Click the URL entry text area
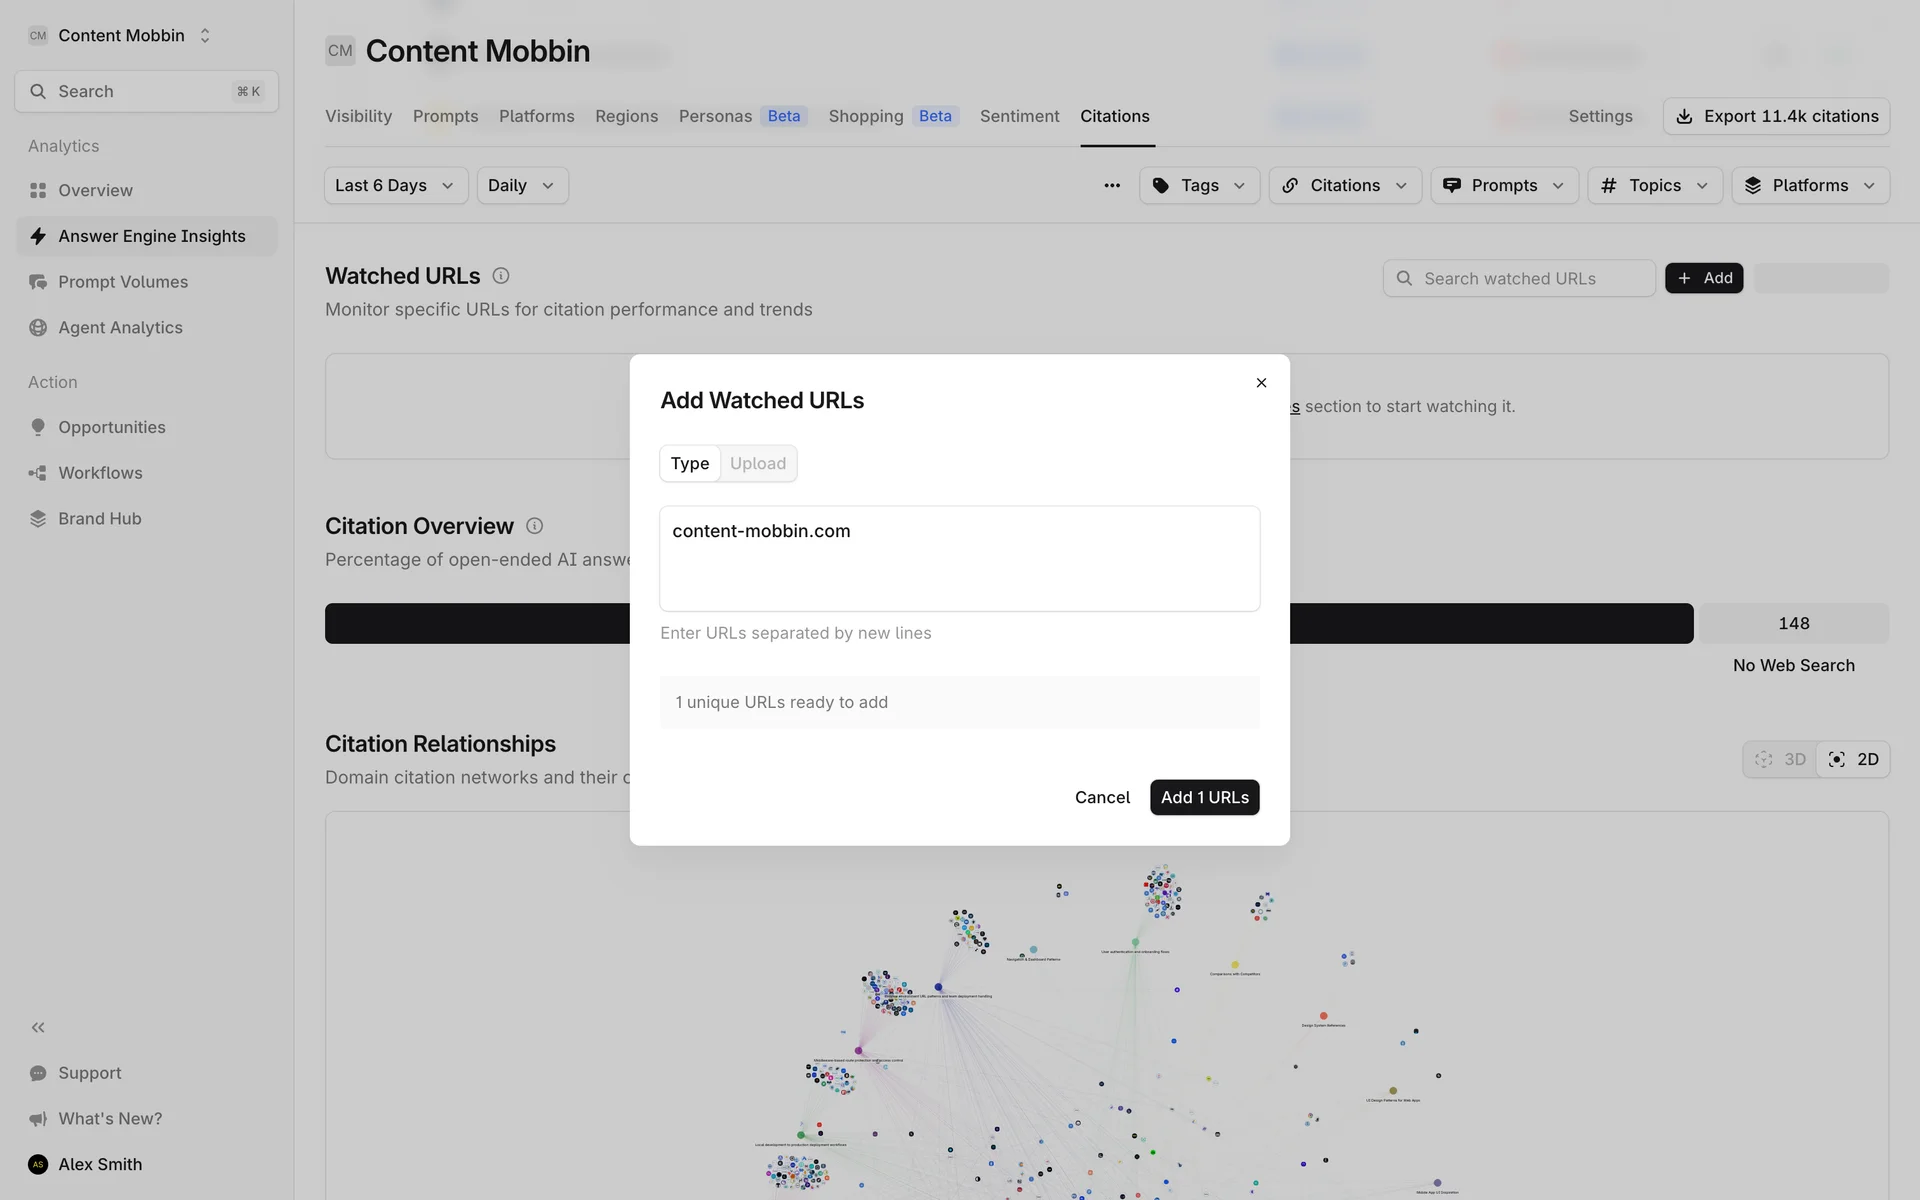The width and height of the screenshot is (1920, 1200). [959, 560]
